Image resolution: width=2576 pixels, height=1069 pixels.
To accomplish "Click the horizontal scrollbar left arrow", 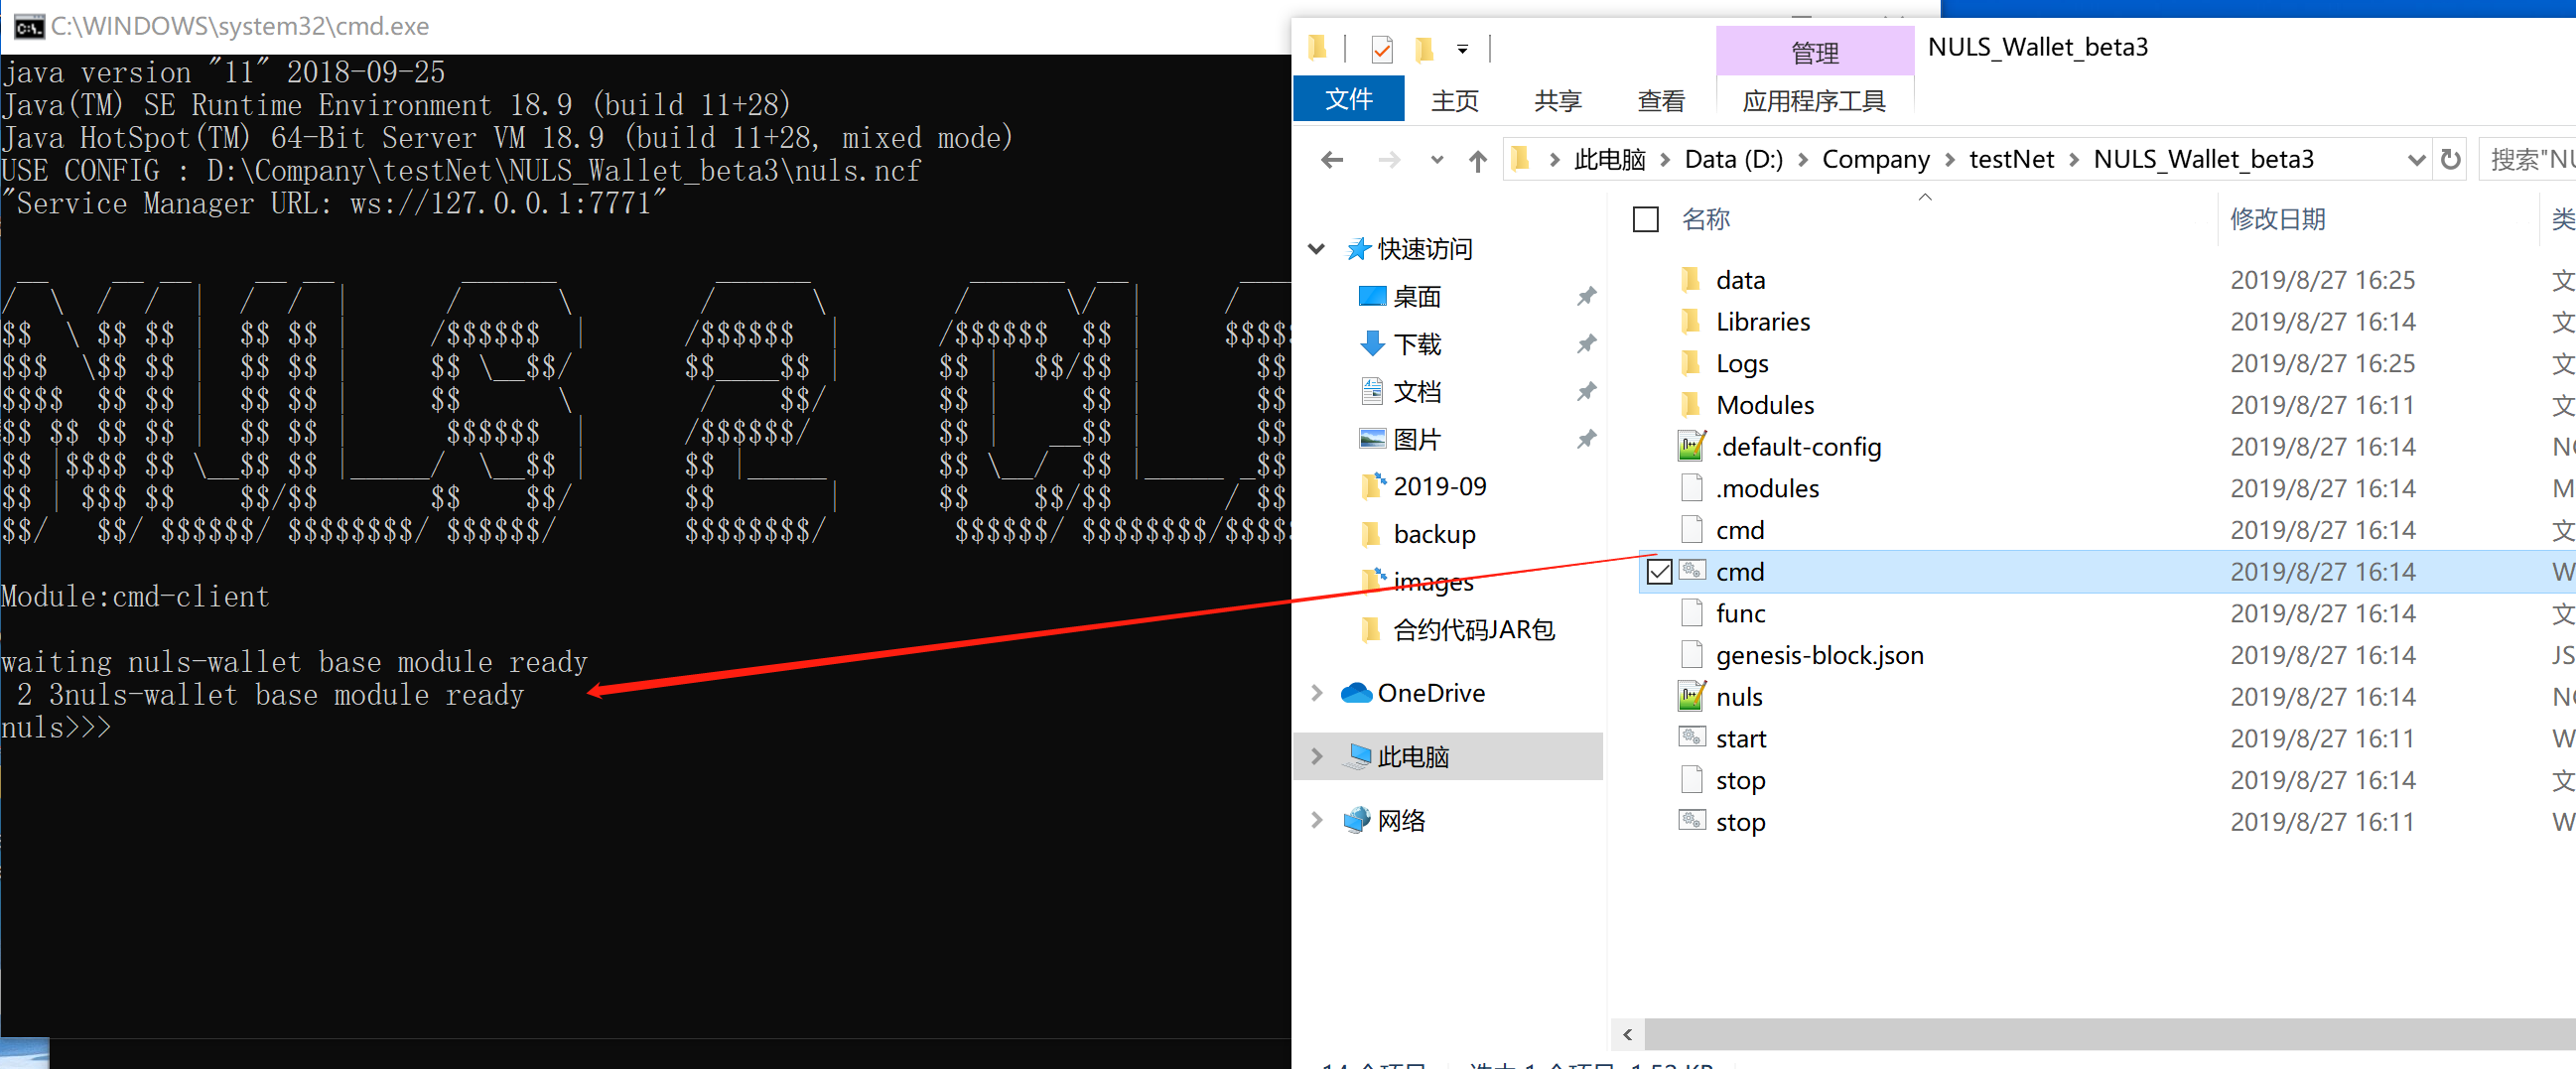I will [1627, 1034].
